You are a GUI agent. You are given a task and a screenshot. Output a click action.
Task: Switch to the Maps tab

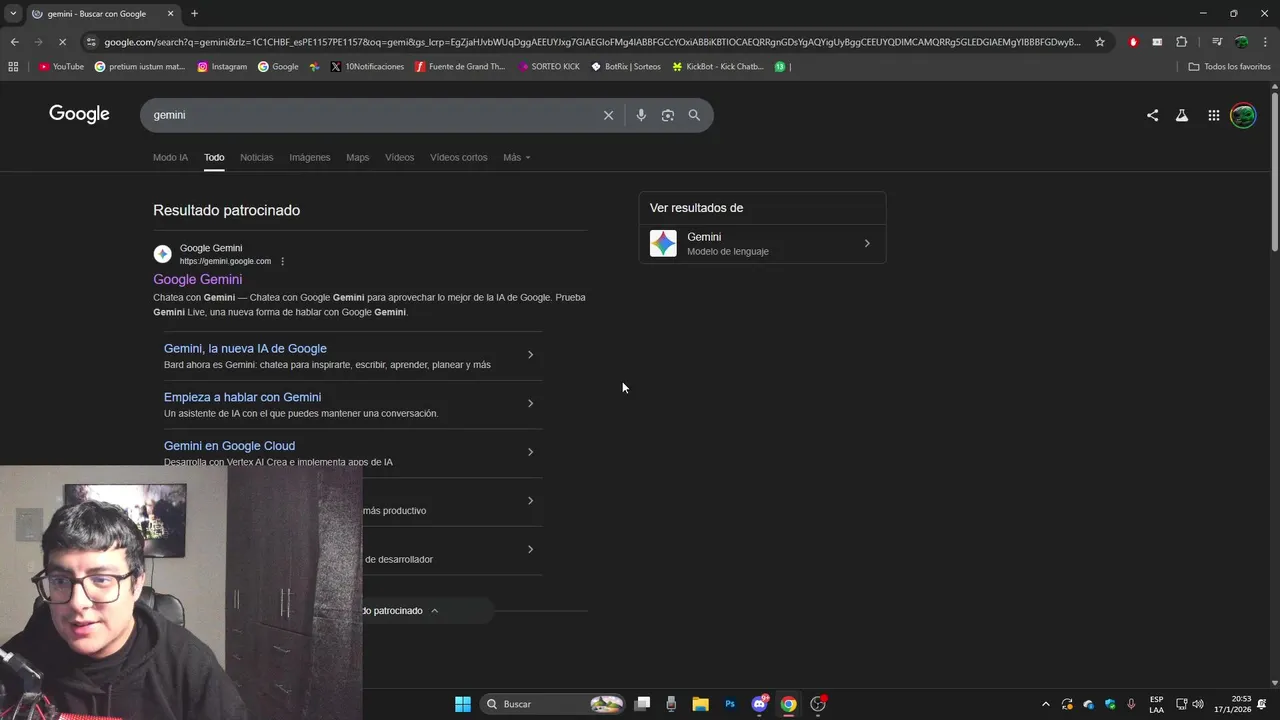357,157
